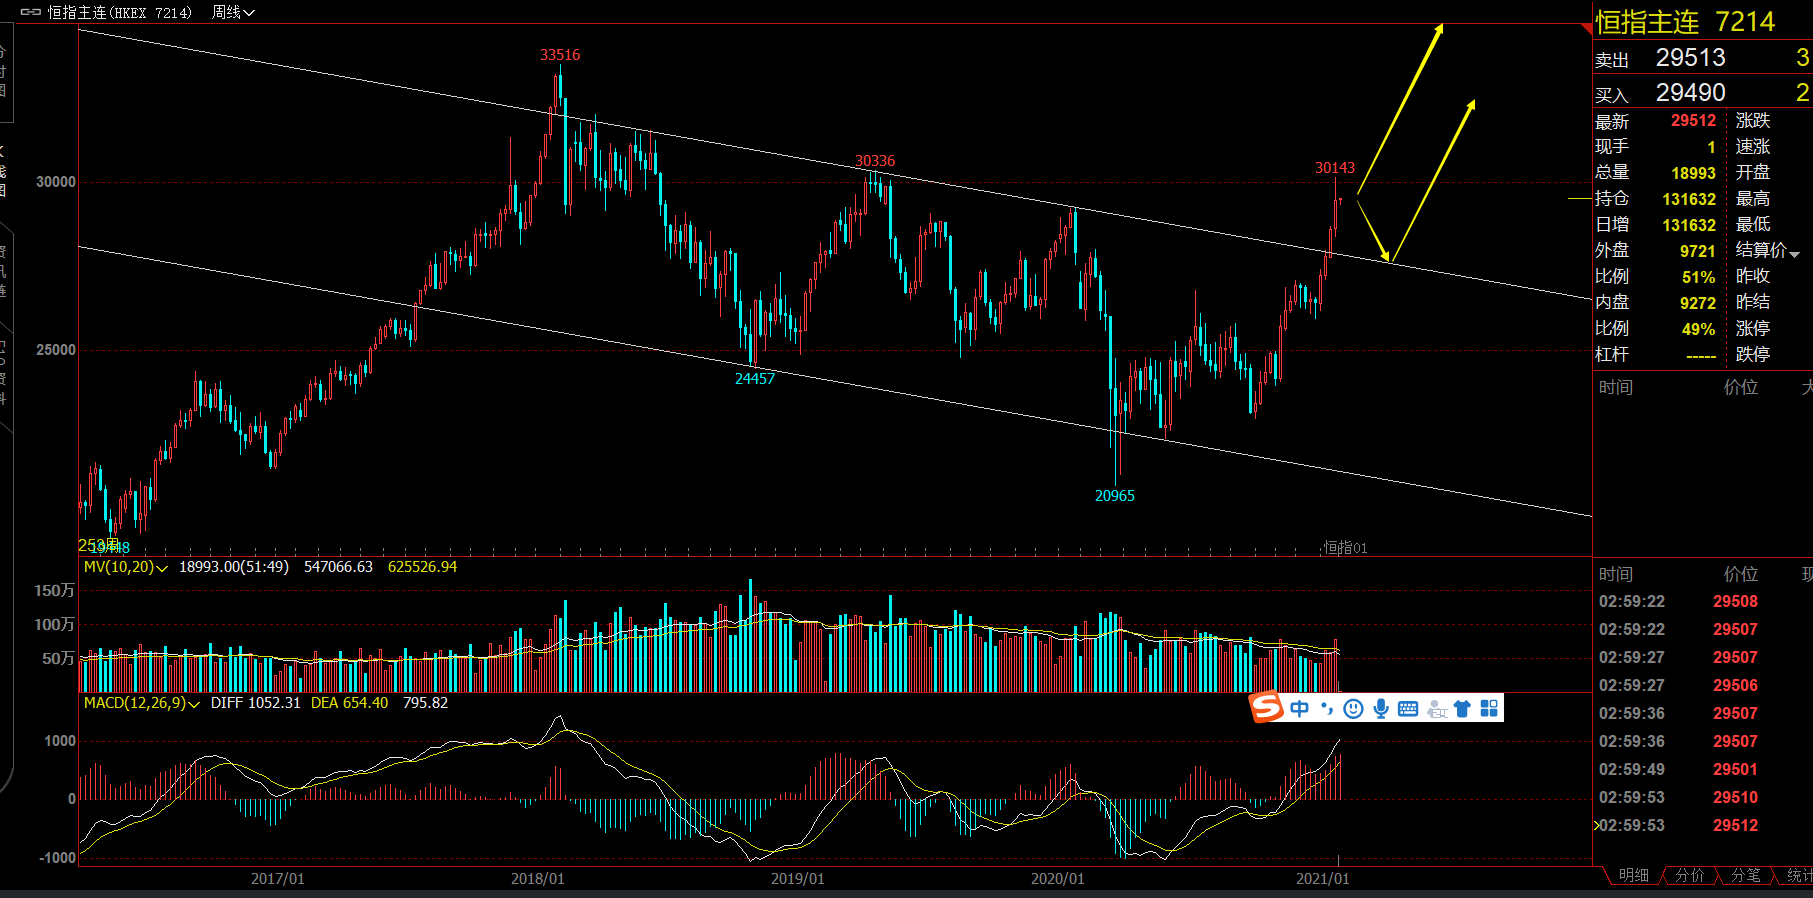This screenshot has height=898, width=1813.
Task: Click the 涨停 label
Action: (x=1753, y=328)
